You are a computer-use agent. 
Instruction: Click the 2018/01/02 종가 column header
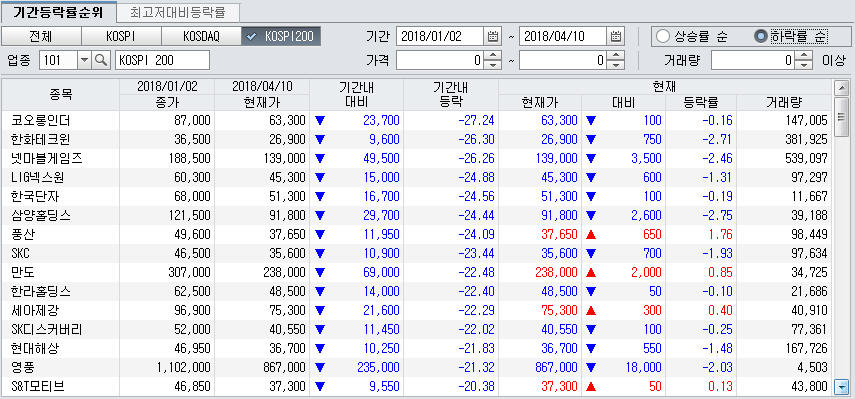pos(167,95)
